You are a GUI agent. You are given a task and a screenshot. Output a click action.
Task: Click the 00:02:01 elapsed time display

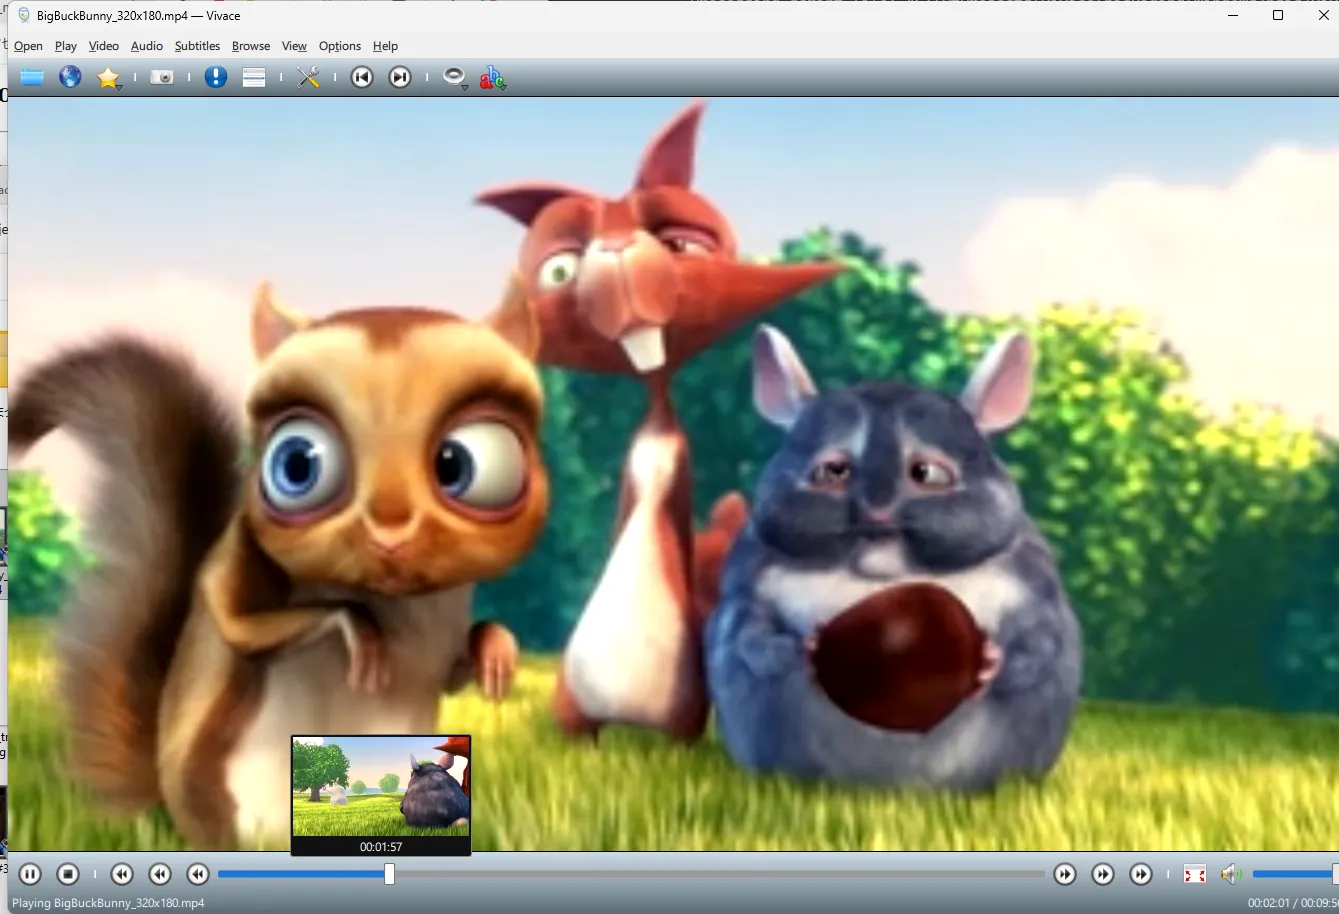[1269, 903]
